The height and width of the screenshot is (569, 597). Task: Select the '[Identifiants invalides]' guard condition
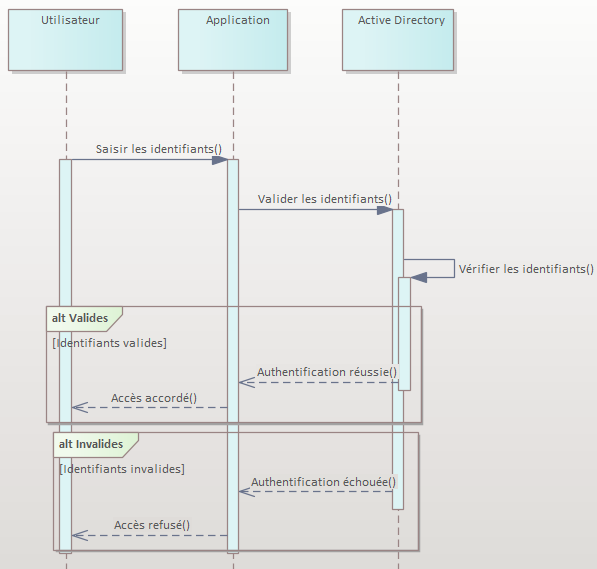[x=122, y=469]
